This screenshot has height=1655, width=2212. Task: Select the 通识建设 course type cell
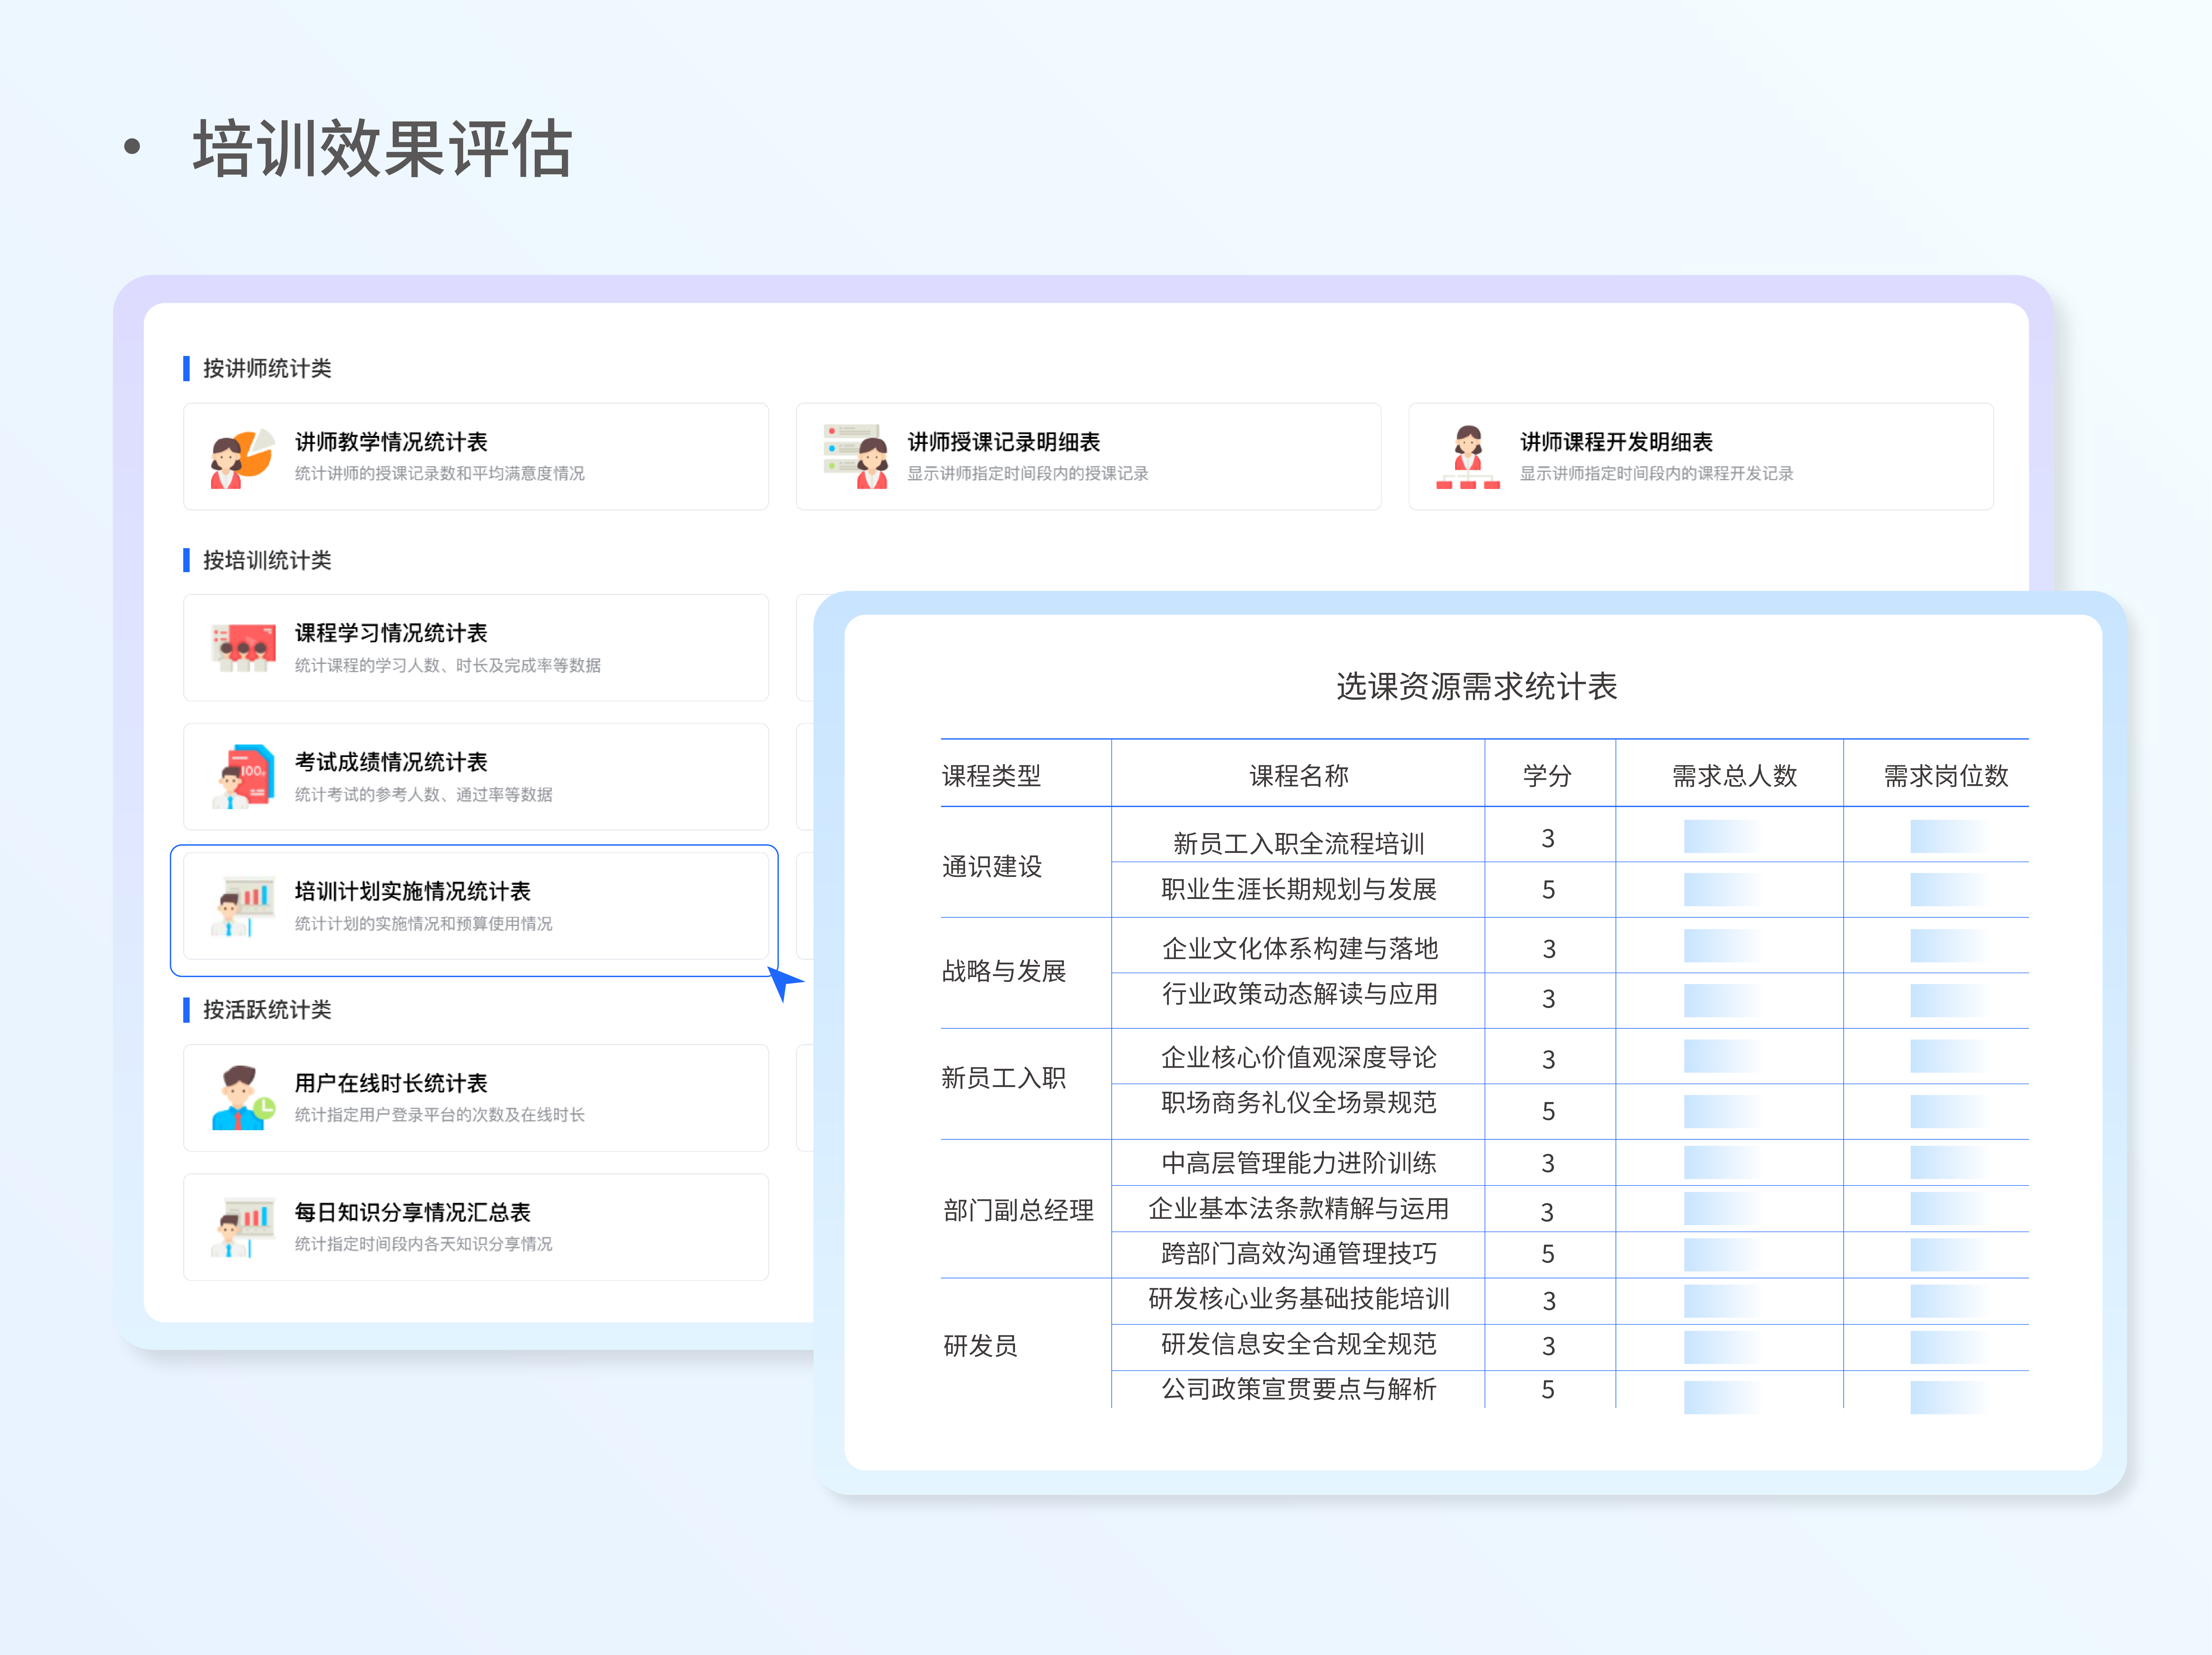992,866
